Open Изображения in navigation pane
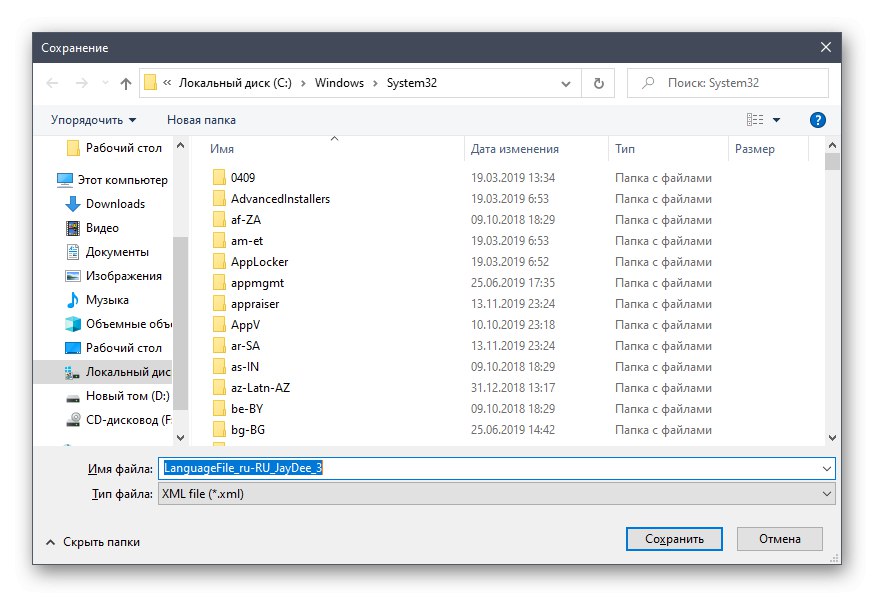The width and height of the screenshot is (874, 597). point(113,276)
